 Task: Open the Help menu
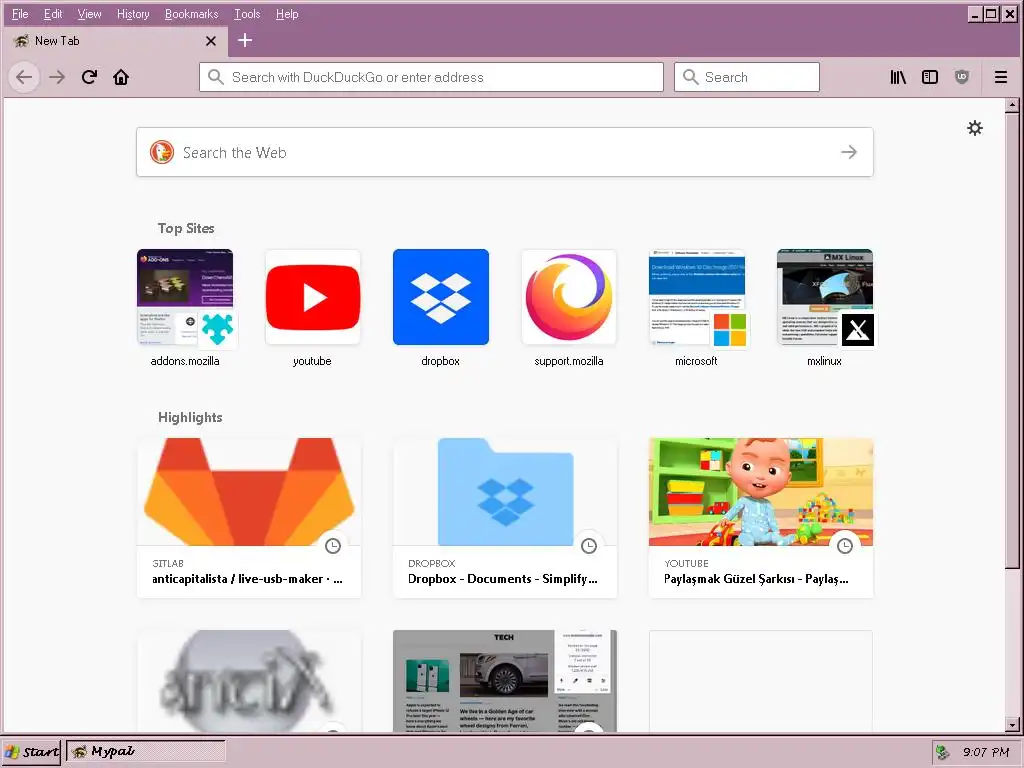coord(287,14)
